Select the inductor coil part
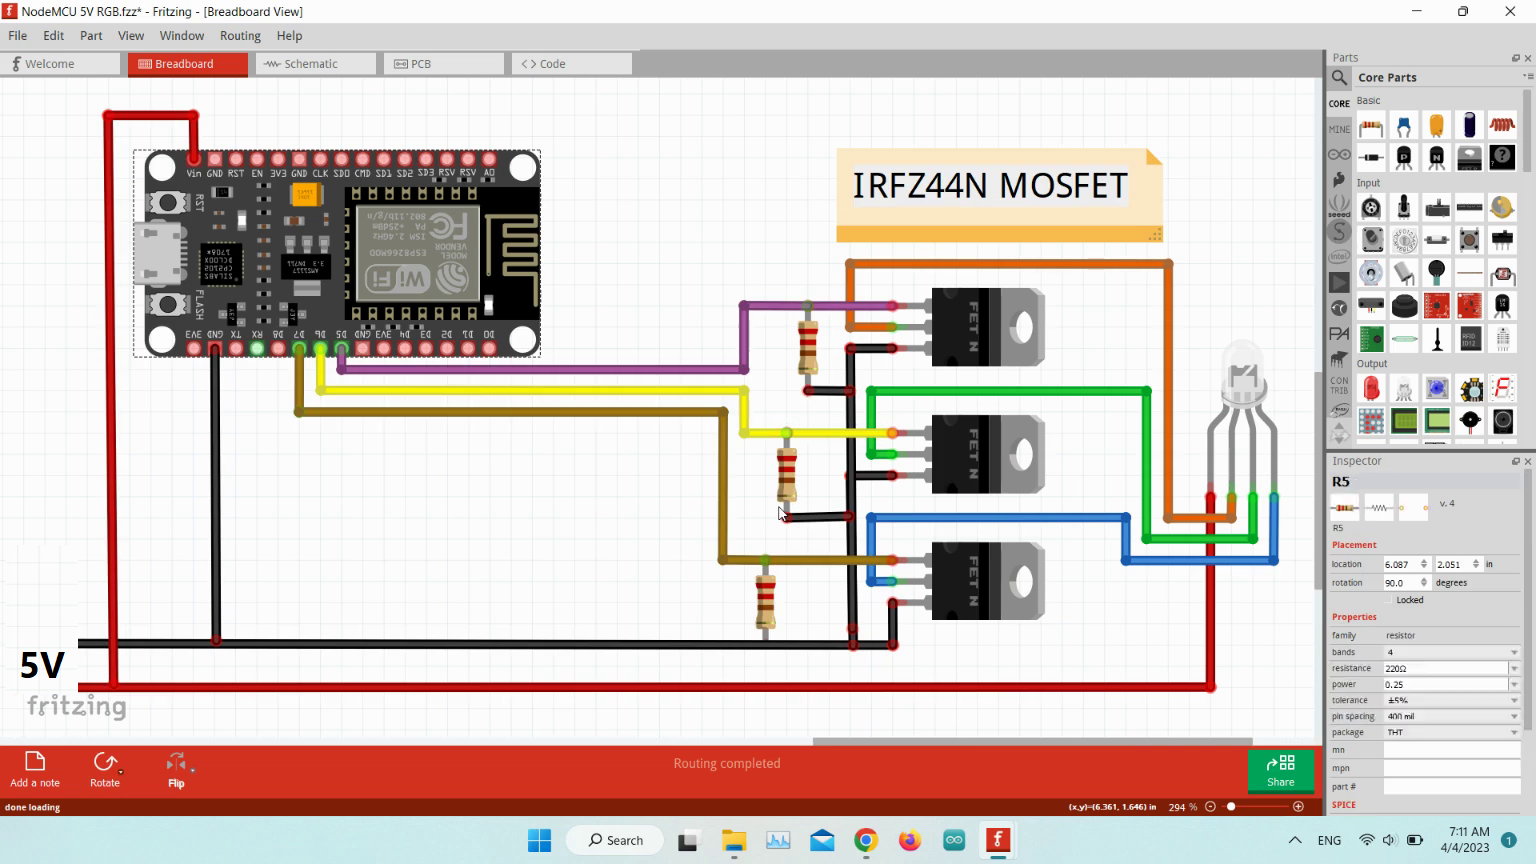1536x864 pixels. coord(1502,126)
